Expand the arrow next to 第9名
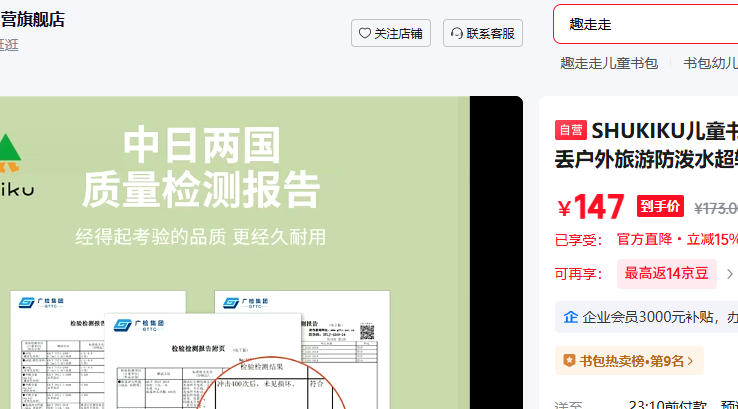Screen dimensions: 738x409 pyautogui.click(x=689, y=360)
